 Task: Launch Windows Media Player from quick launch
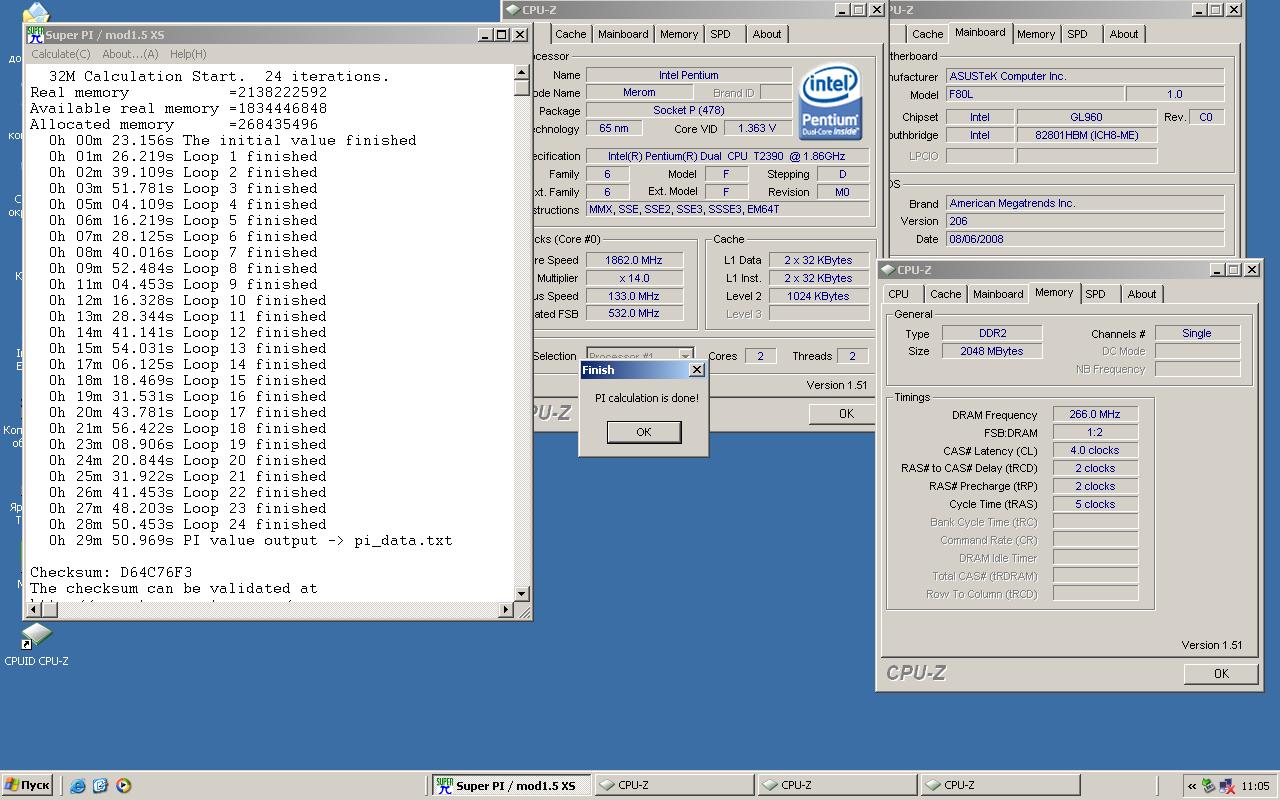pyautogui.click(x=123, y=786)
